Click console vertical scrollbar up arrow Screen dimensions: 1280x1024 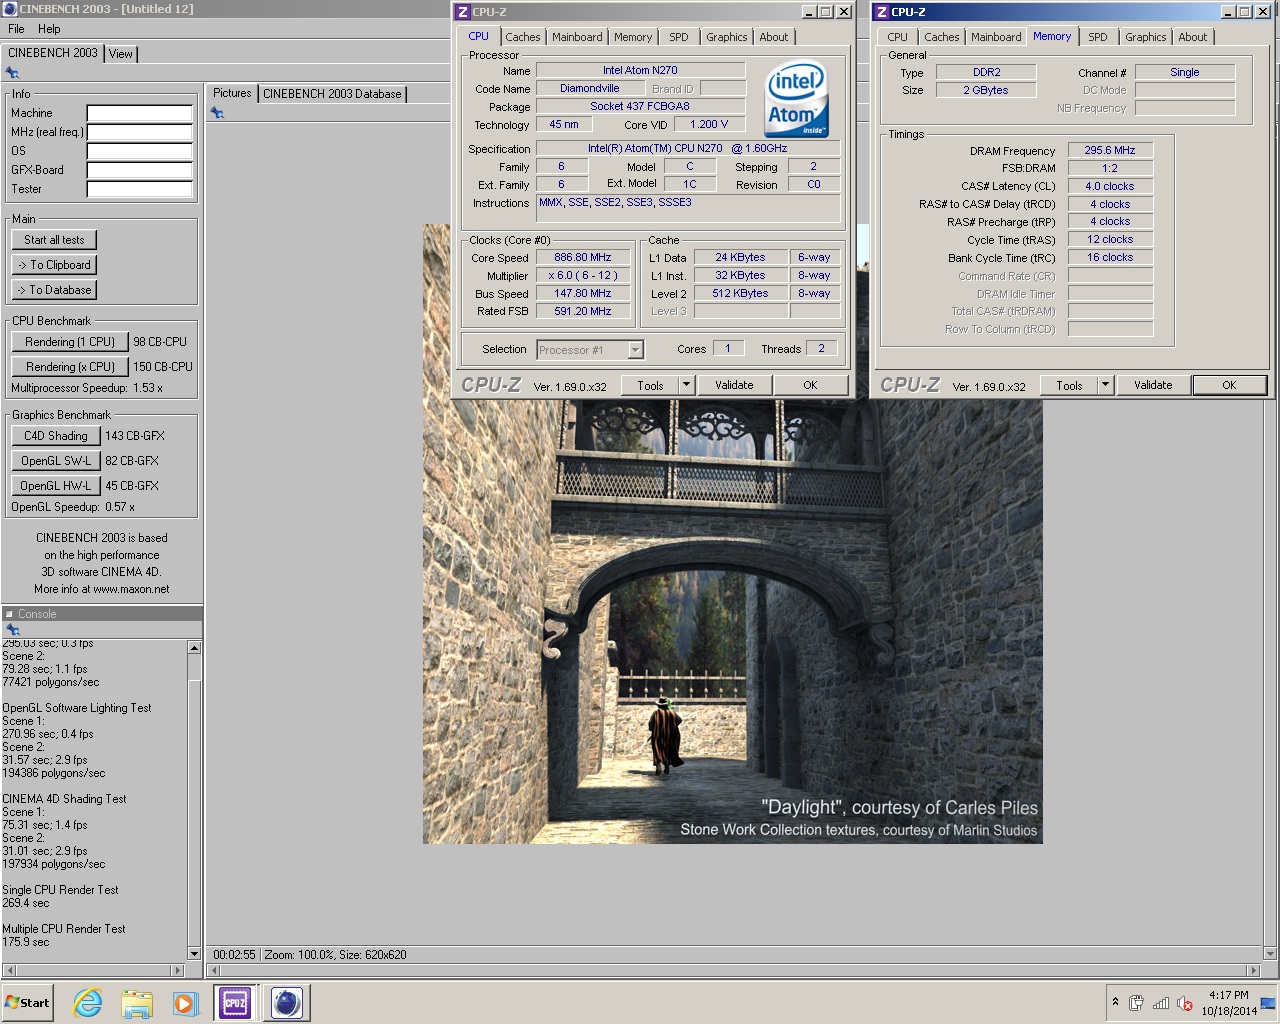click(x=194, y=648)
